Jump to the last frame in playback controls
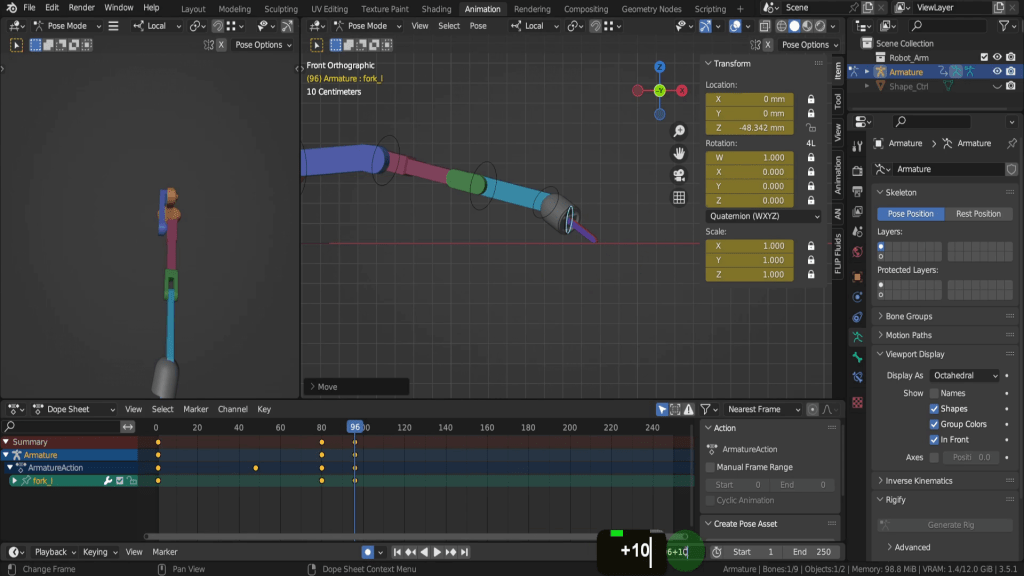Viewport: 1024px width, 576px height. (464, 552)
